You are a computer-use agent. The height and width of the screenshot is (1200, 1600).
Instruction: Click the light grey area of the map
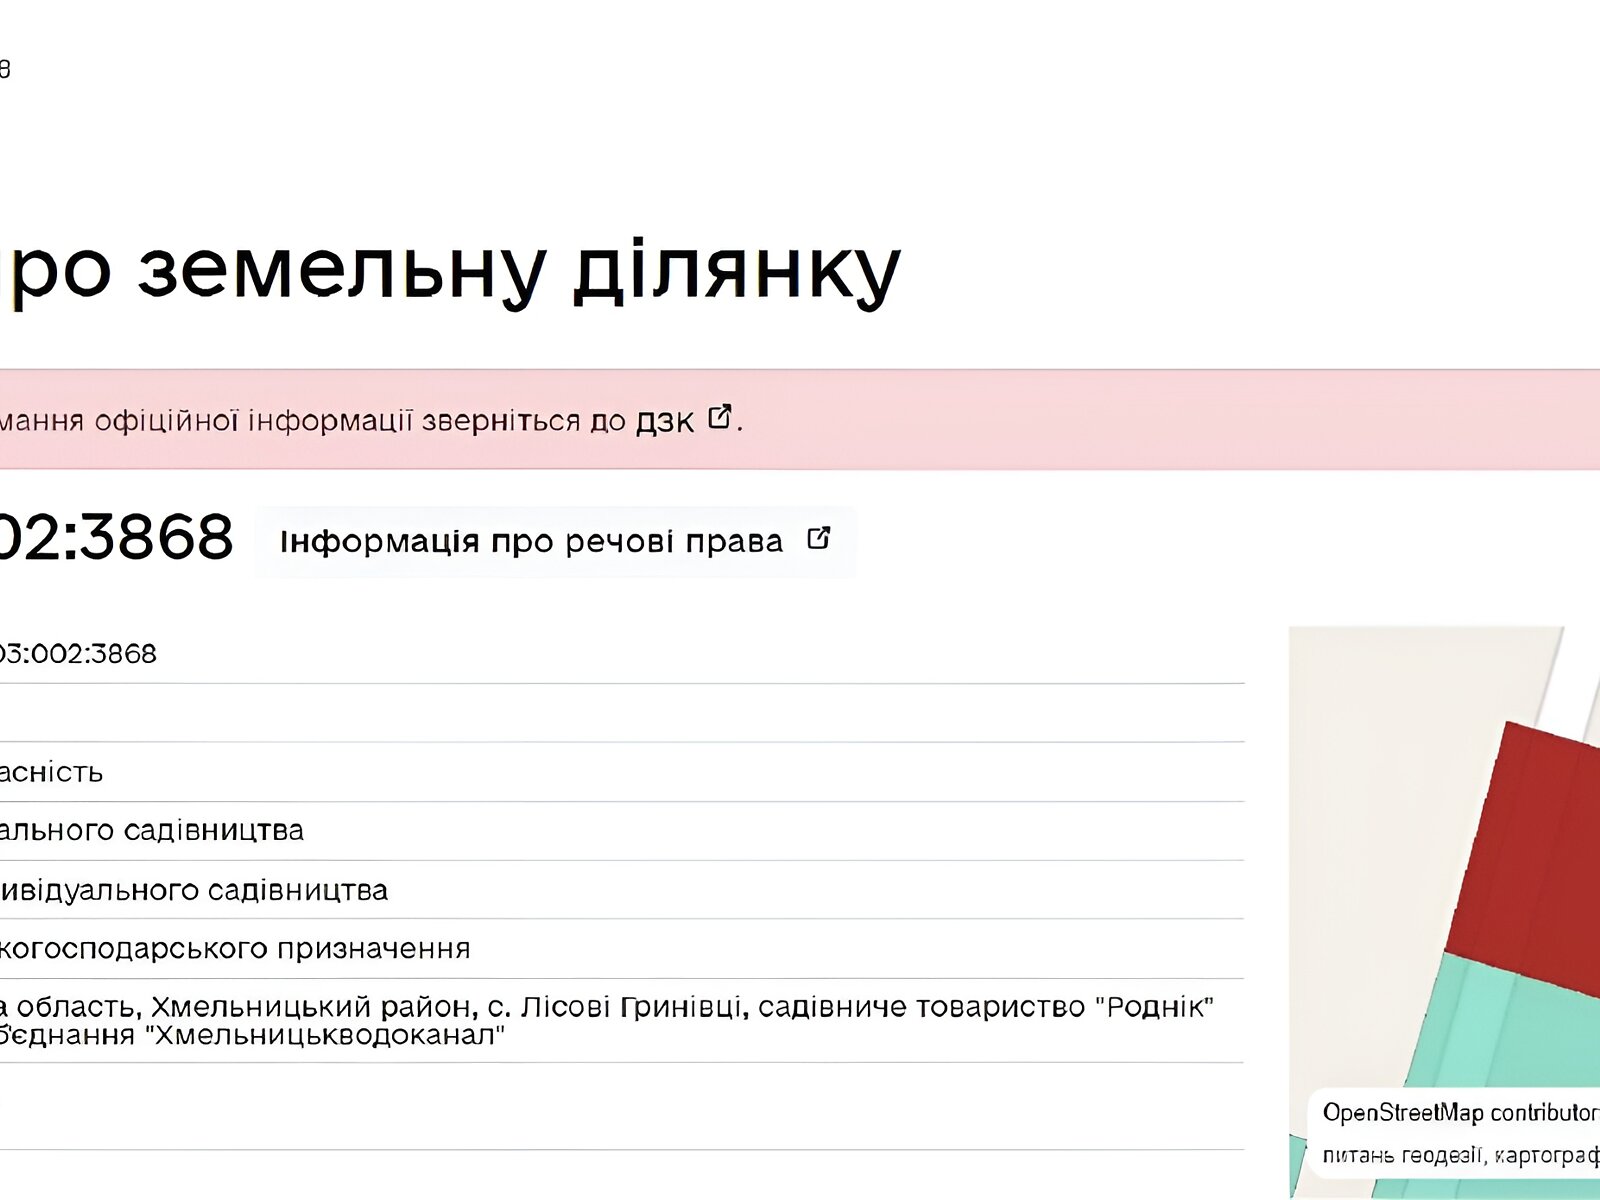pos(1380,800)
